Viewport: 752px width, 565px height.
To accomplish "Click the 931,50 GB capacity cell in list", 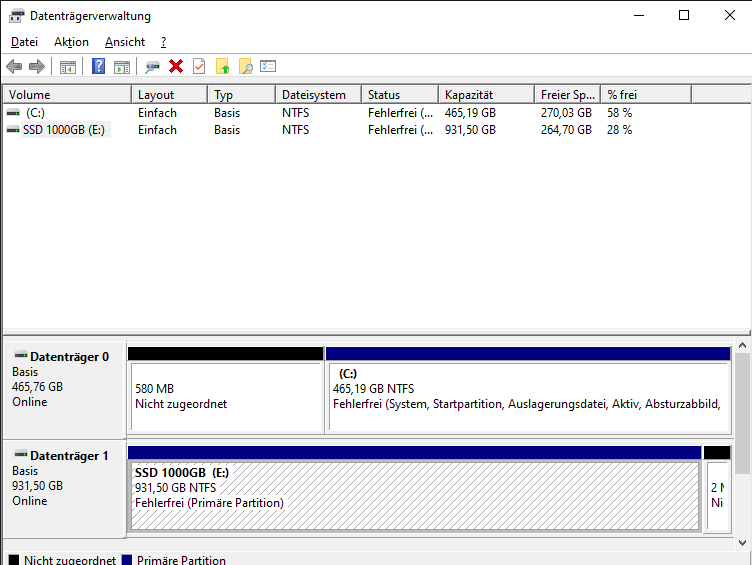I will (x=470, y=130).
